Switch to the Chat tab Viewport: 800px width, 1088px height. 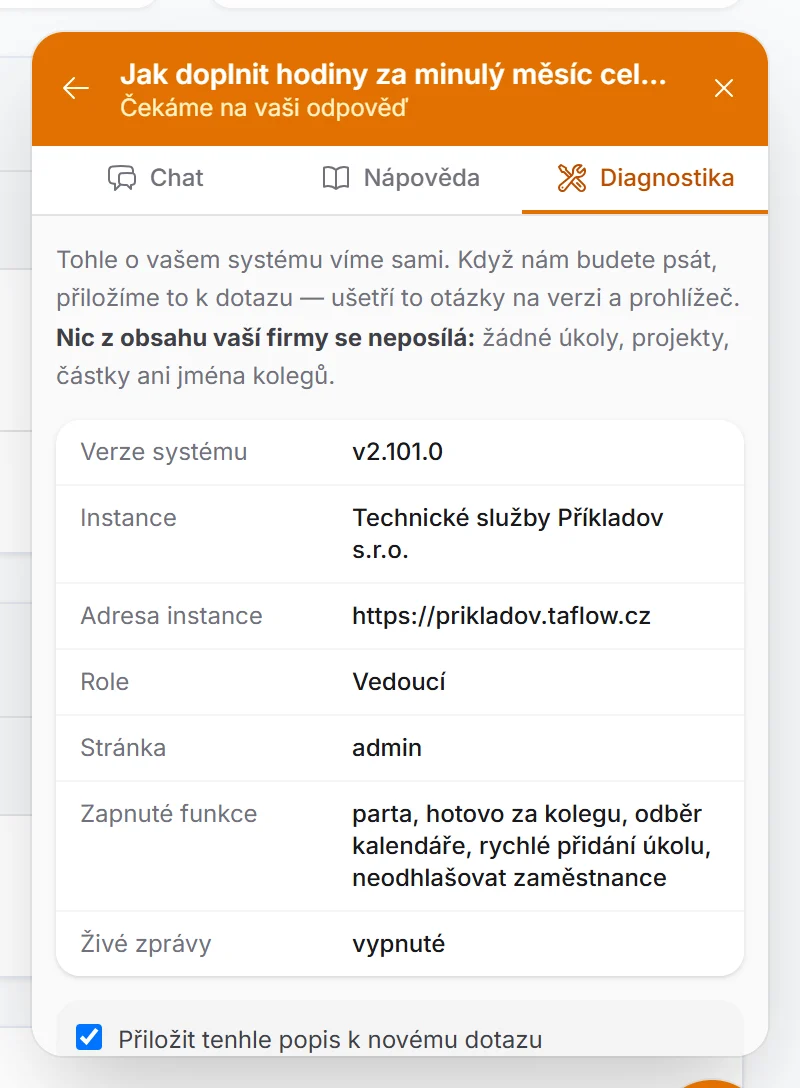(x=155, y=178)
